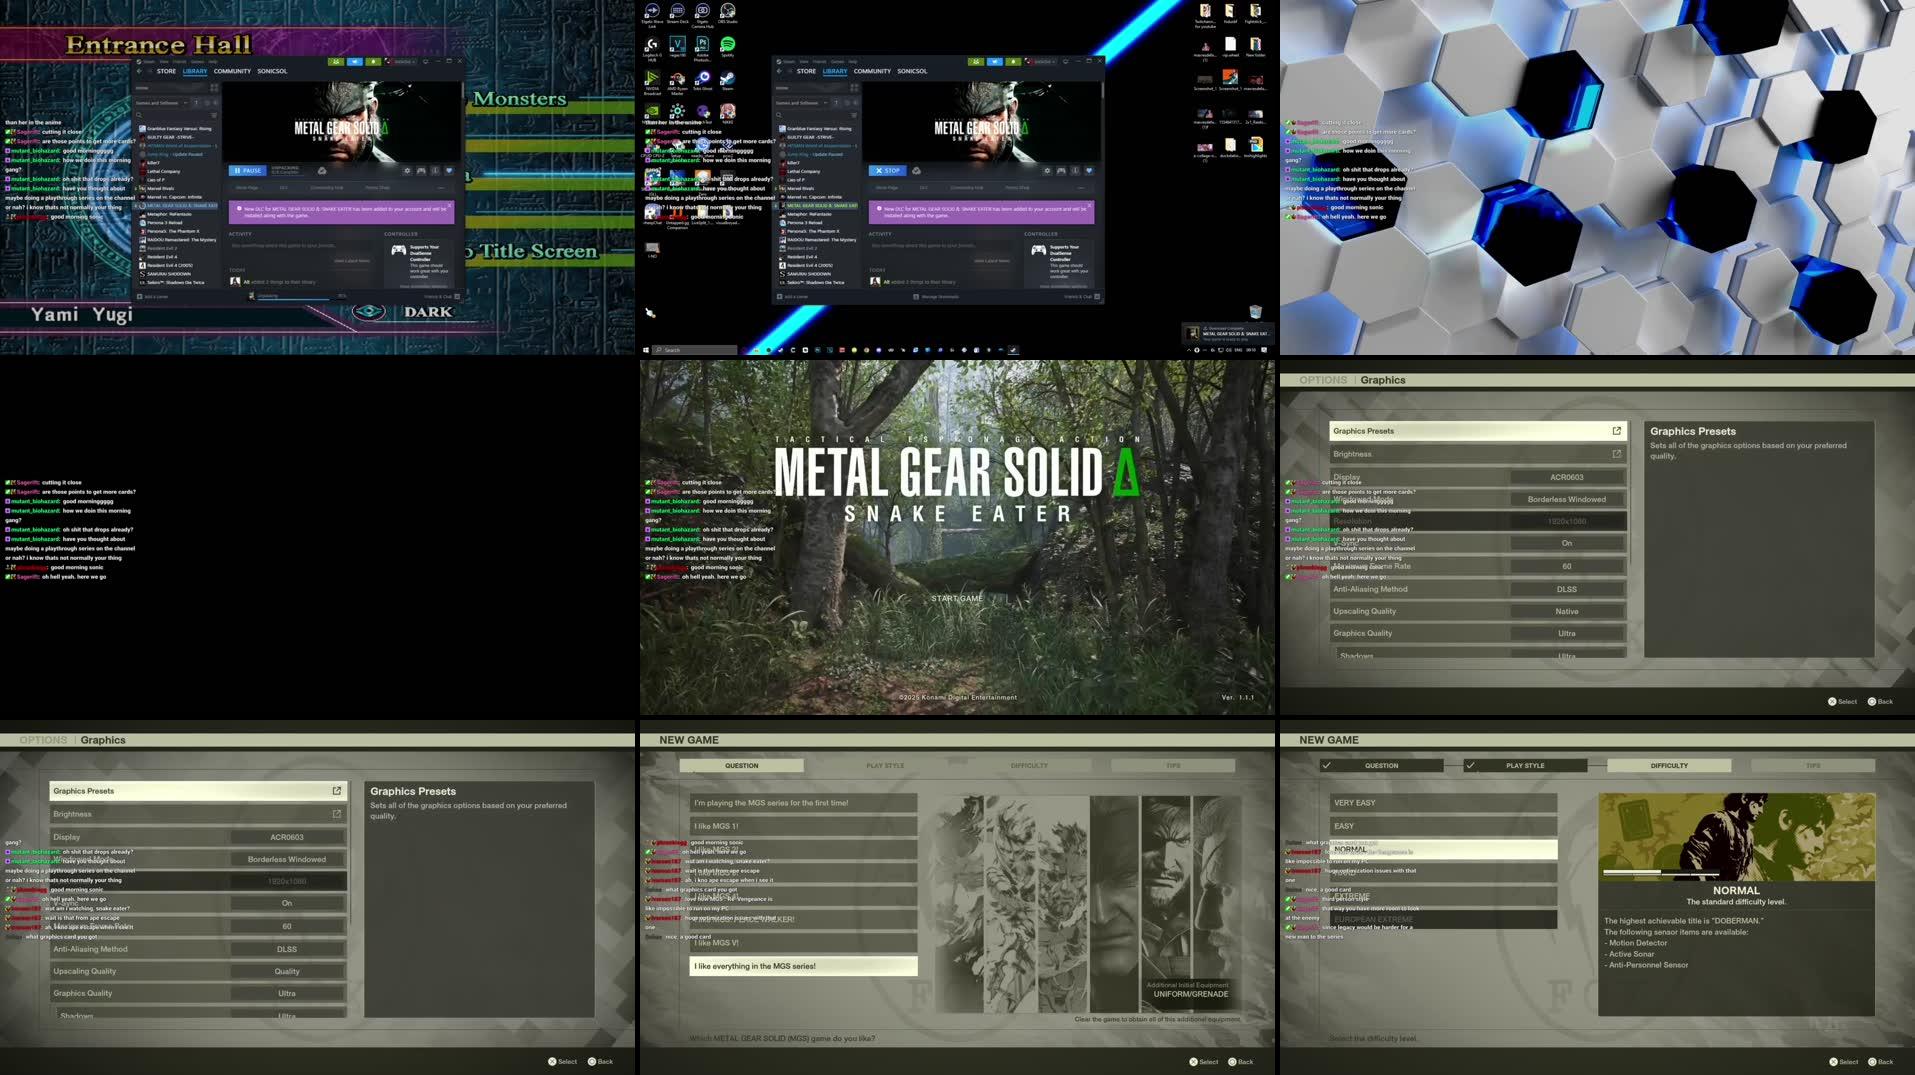Viewport: 1915px width, 1075px height.
Task: Open OBS Studio desktop shortcut
Action: coord(728,13)
